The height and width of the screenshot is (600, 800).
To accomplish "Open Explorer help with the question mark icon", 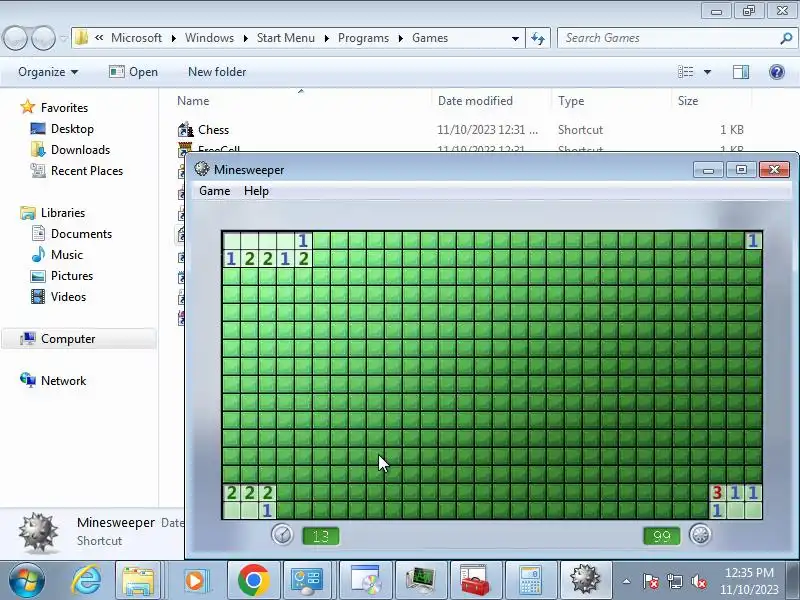I will 777,72.
